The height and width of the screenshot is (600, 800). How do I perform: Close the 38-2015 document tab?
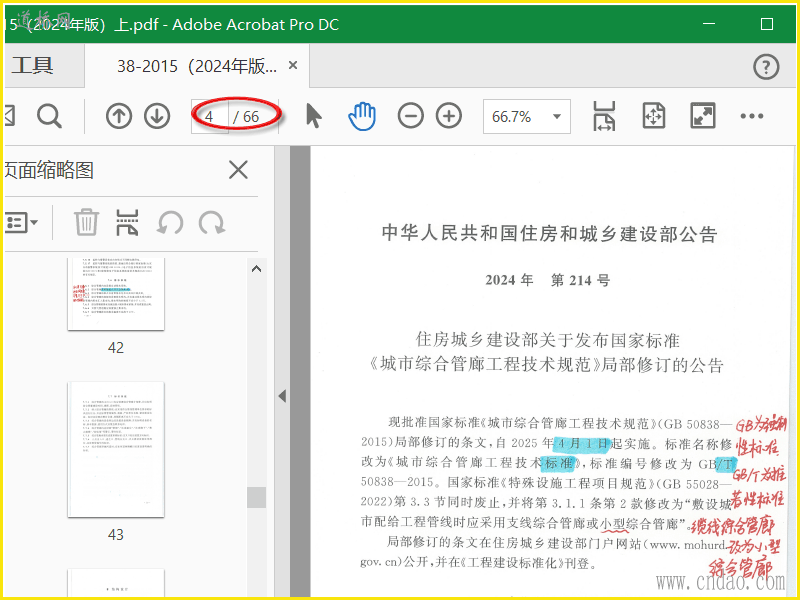(x=293, y=65)
